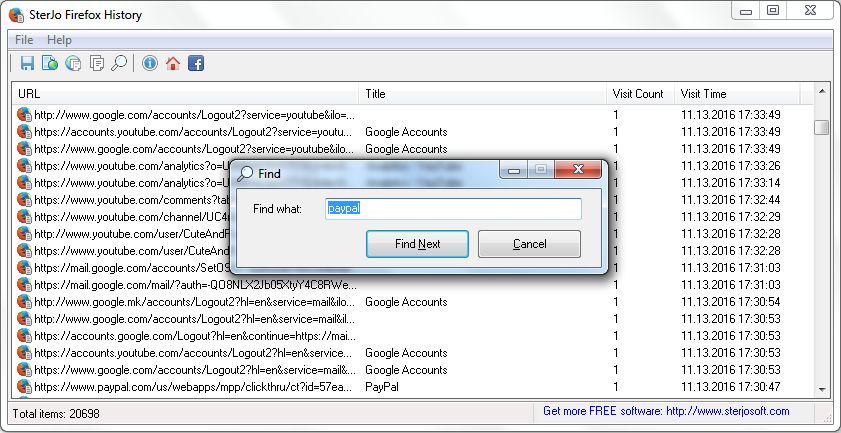Click the page-with-green-globe toolbar icon

(50, 63)
